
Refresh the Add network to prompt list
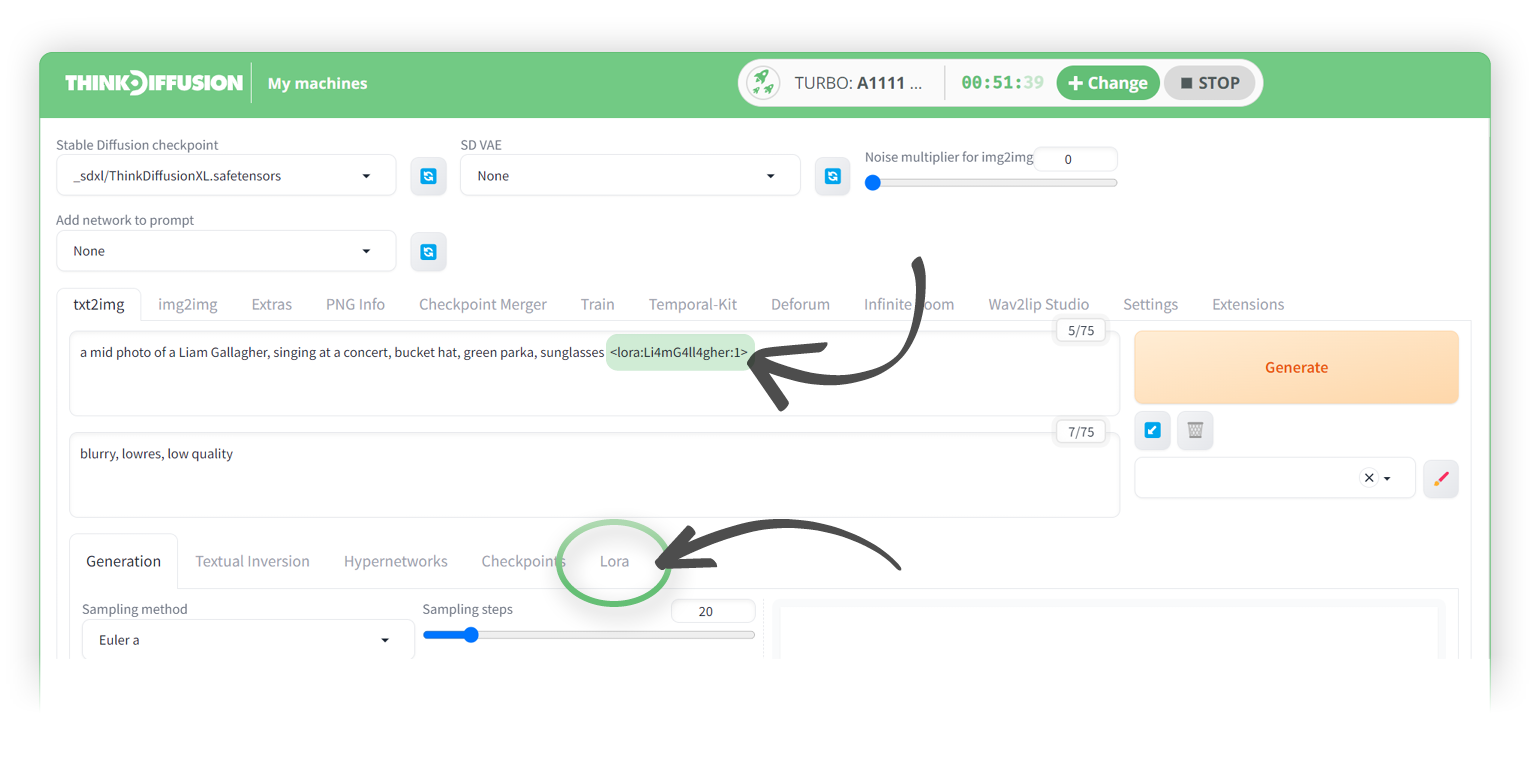click(x=428, y=252)
